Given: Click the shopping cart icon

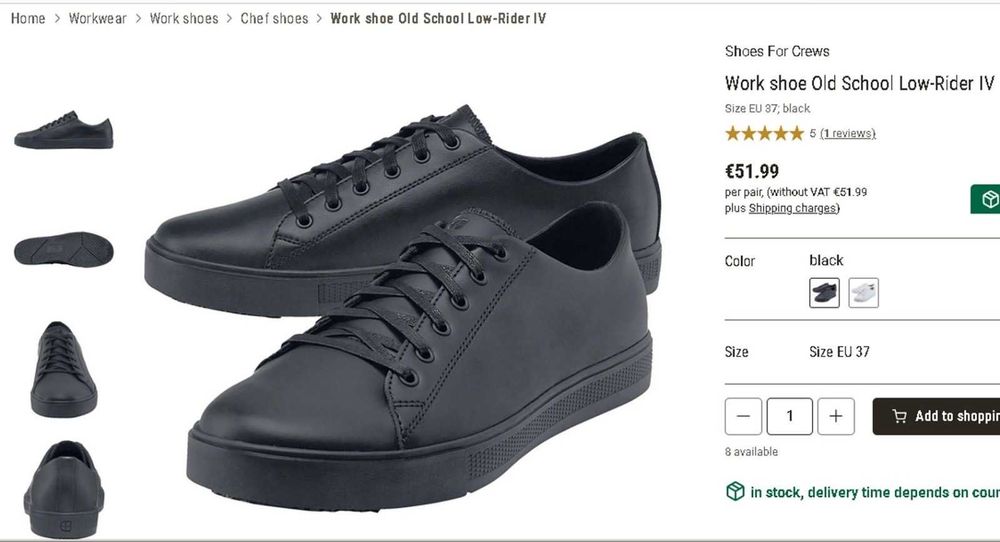Looking at the screenshot, I should (x=900, y=417).
